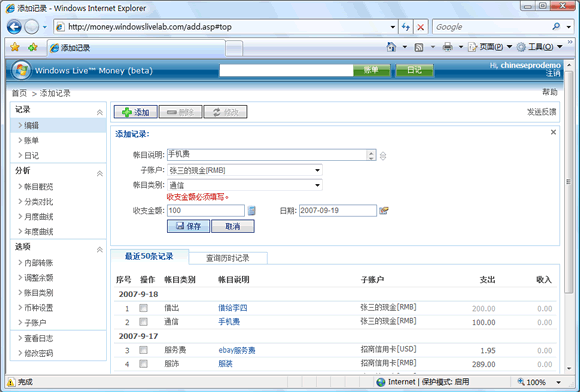Image resolution: width=580 pixels, height=392 pixels.
Task: Click 注销 to log out
Action: pyautogui.click(x=553, y=73)
